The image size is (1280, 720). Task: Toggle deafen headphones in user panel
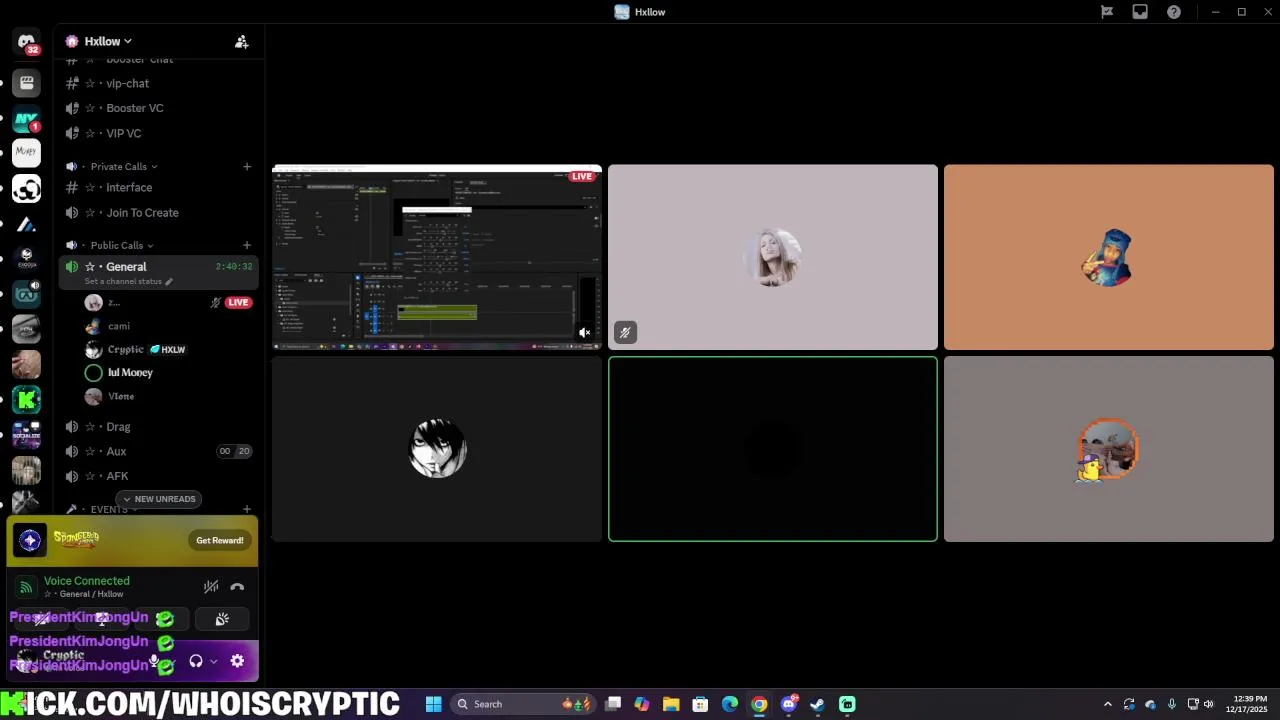pyautogui.click(x=196, y=661)
